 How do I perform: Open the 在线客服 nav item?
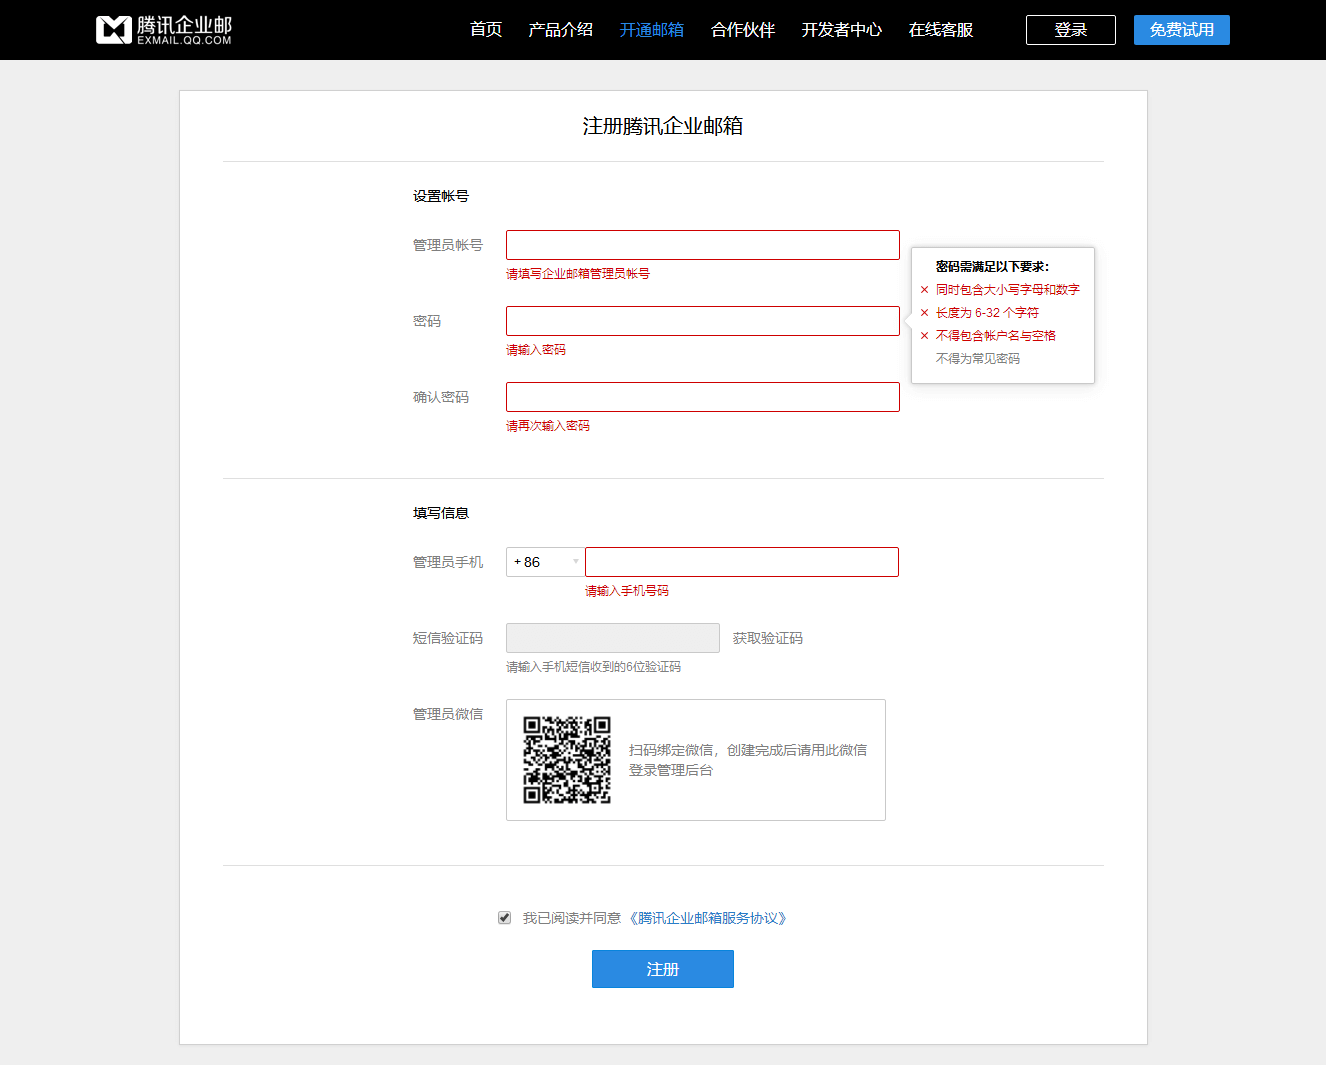[941, 30]
